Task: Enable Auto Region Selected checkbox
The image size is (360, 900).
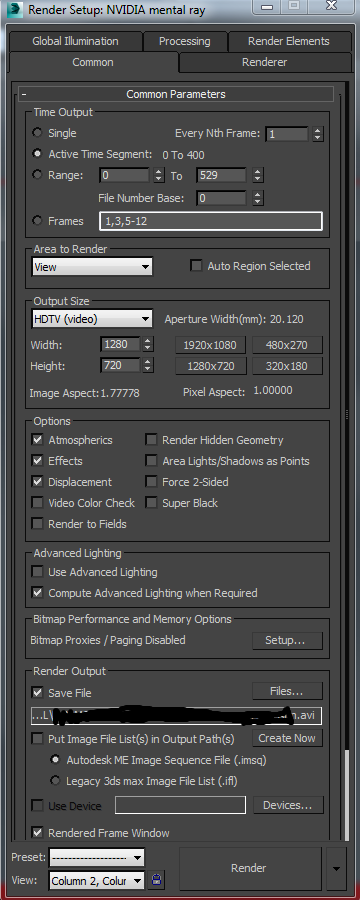Action: click(196, 266)
